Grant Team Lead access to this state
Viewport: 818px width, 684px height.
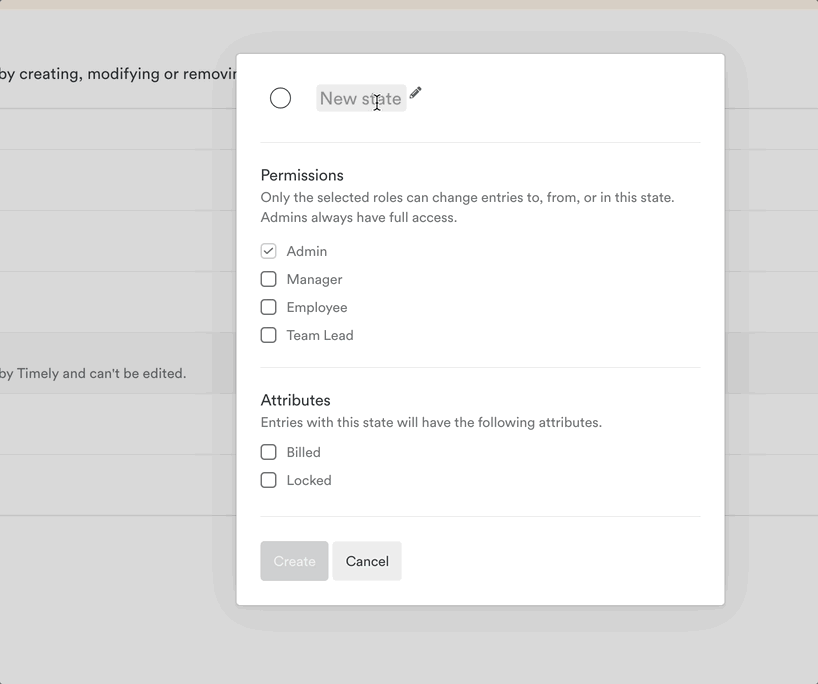268,335
